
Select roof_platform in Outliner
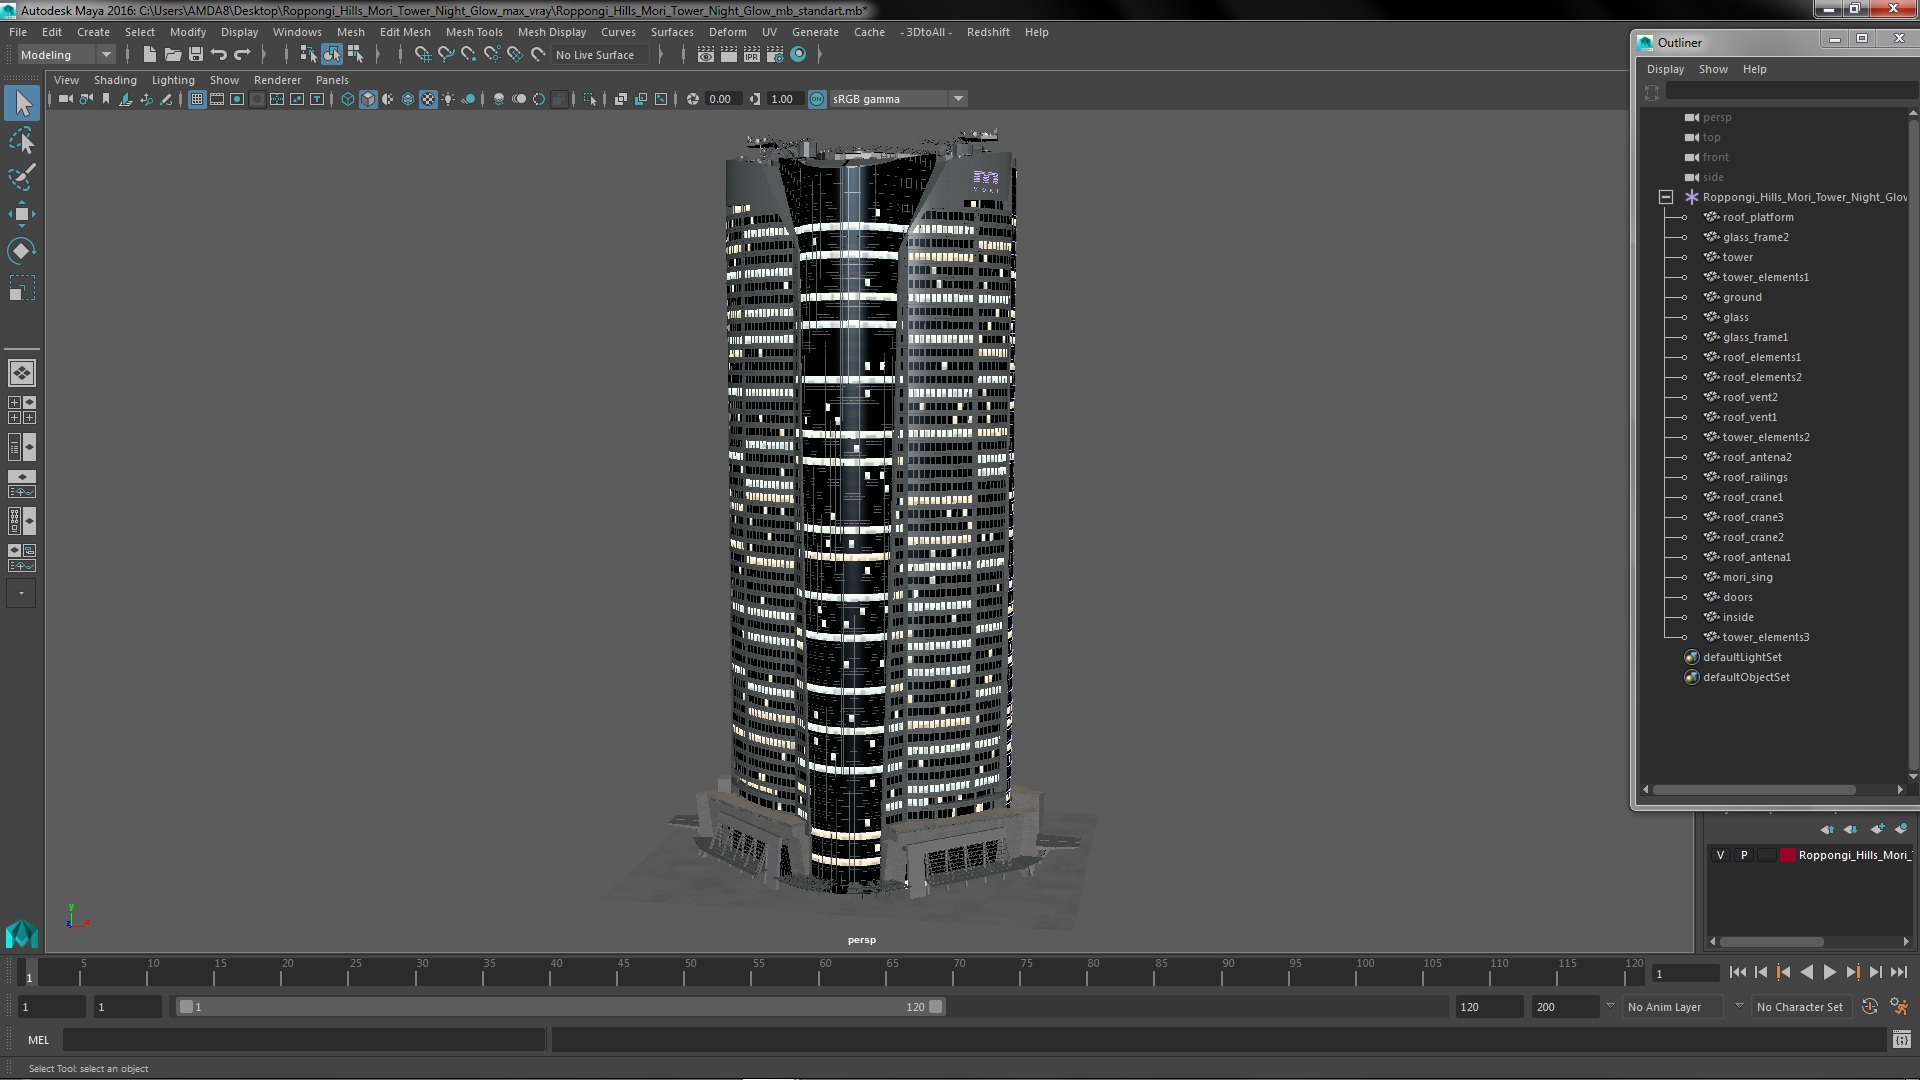pyautogui.click(x=1758, y=217)
